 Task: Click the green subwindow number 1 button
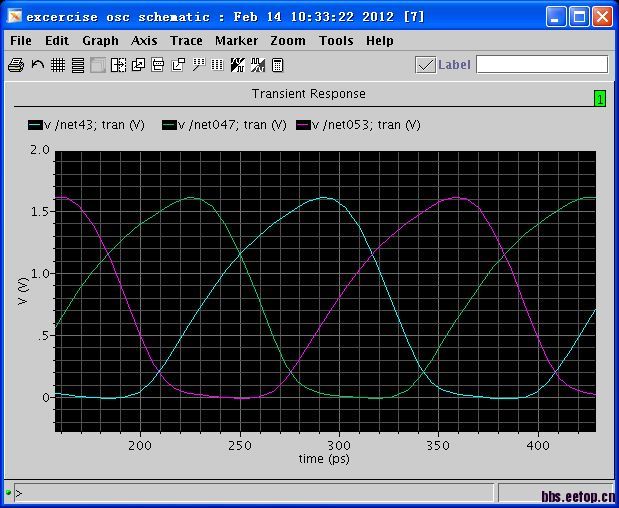[x=600, y=98]
